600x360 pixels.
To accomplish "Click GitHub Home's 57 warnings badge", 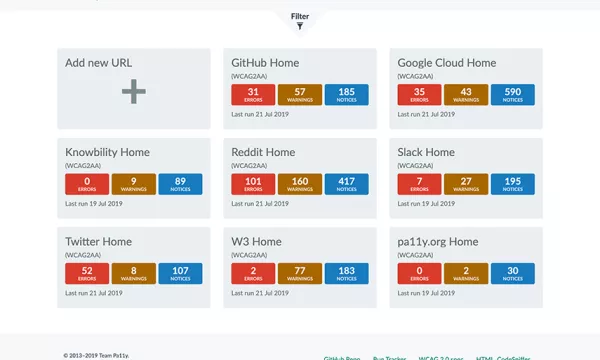I will [x=300, y=94].
